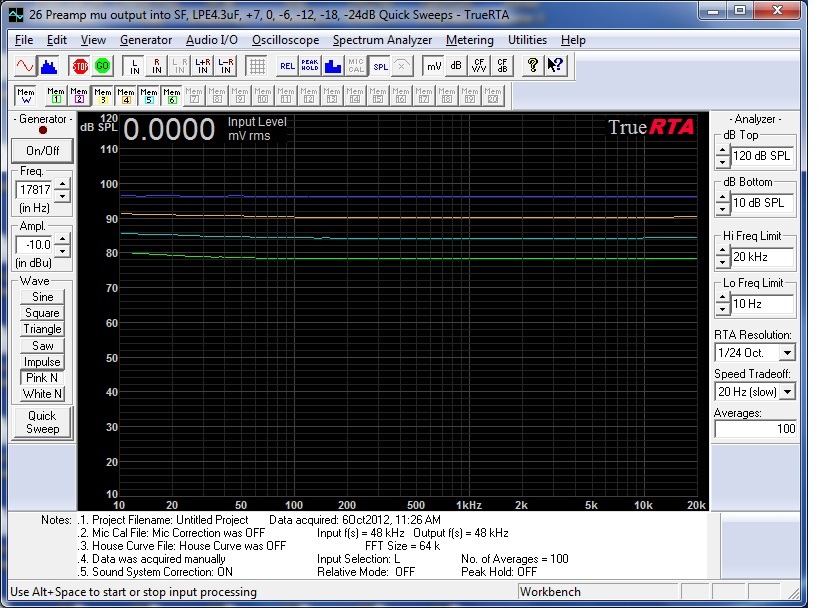Lower Lo Freq Limit with down arrow
Viewport: 819px width, 608px height.
(x=722, y=310)
